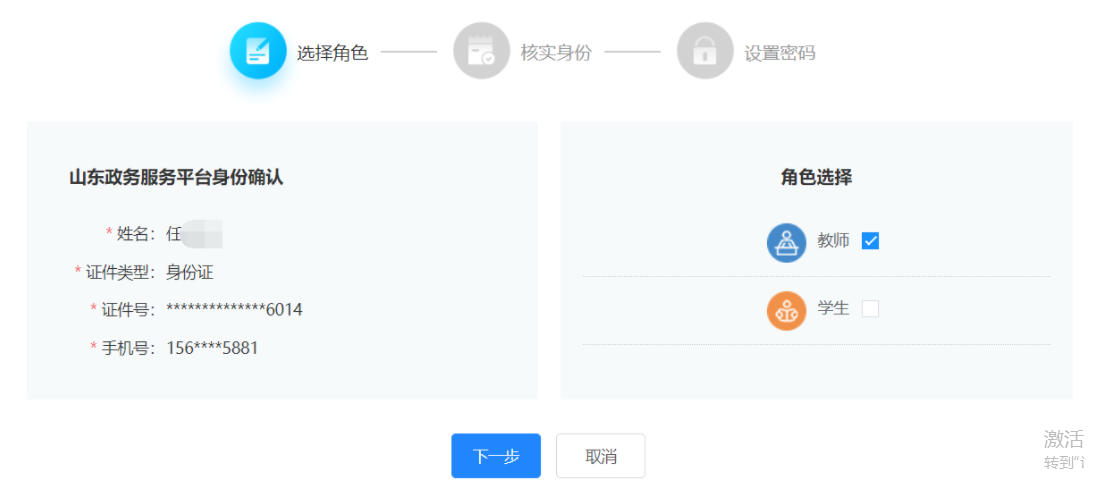Select the 选择角色 step label
The image size is (1094, 498).
click(332, 53)
